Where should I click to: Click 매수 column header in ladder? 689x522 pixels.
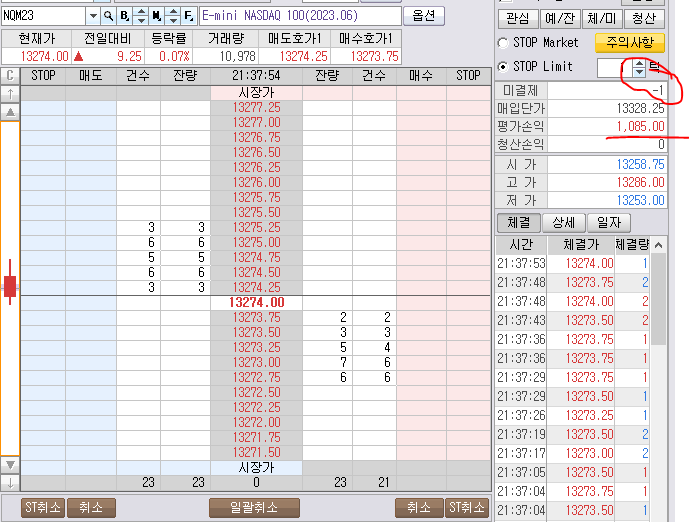click(421, 76)
